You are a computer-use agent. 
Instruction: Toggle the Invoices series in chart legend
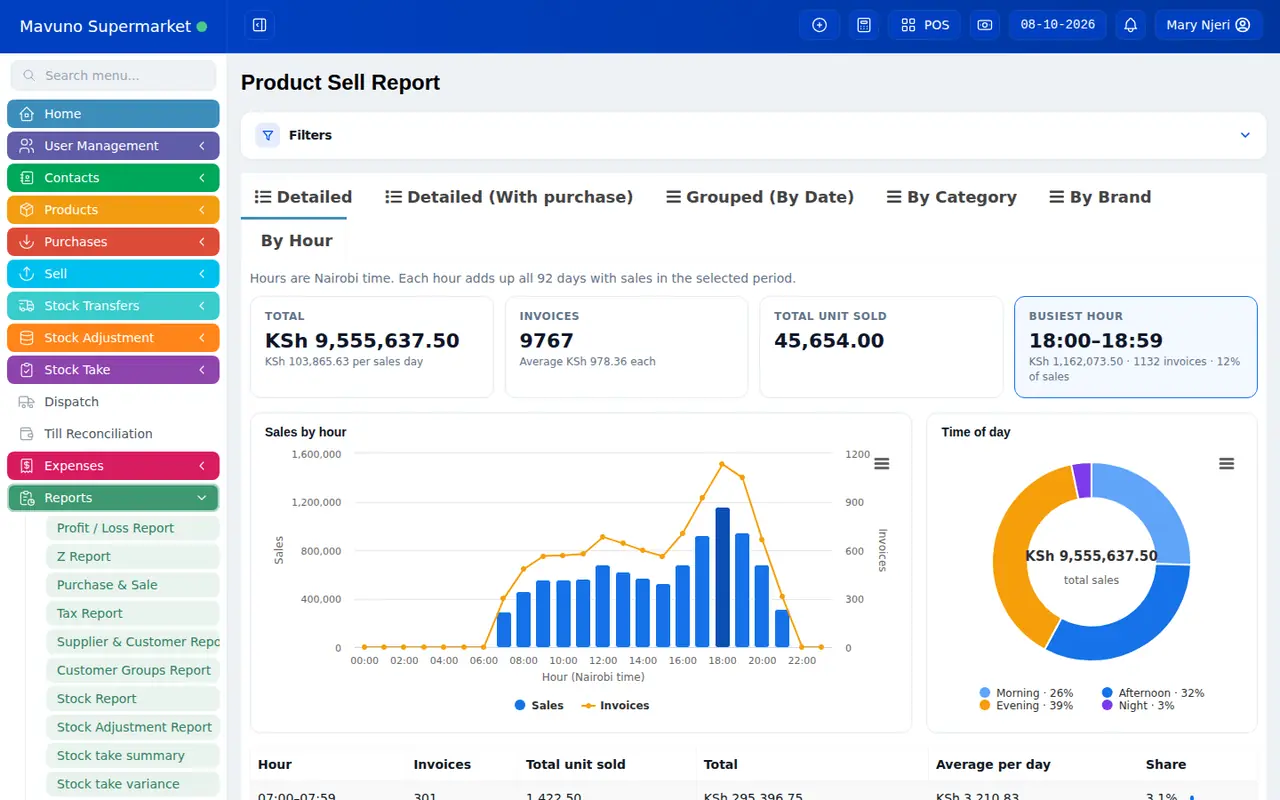point(615,706)
